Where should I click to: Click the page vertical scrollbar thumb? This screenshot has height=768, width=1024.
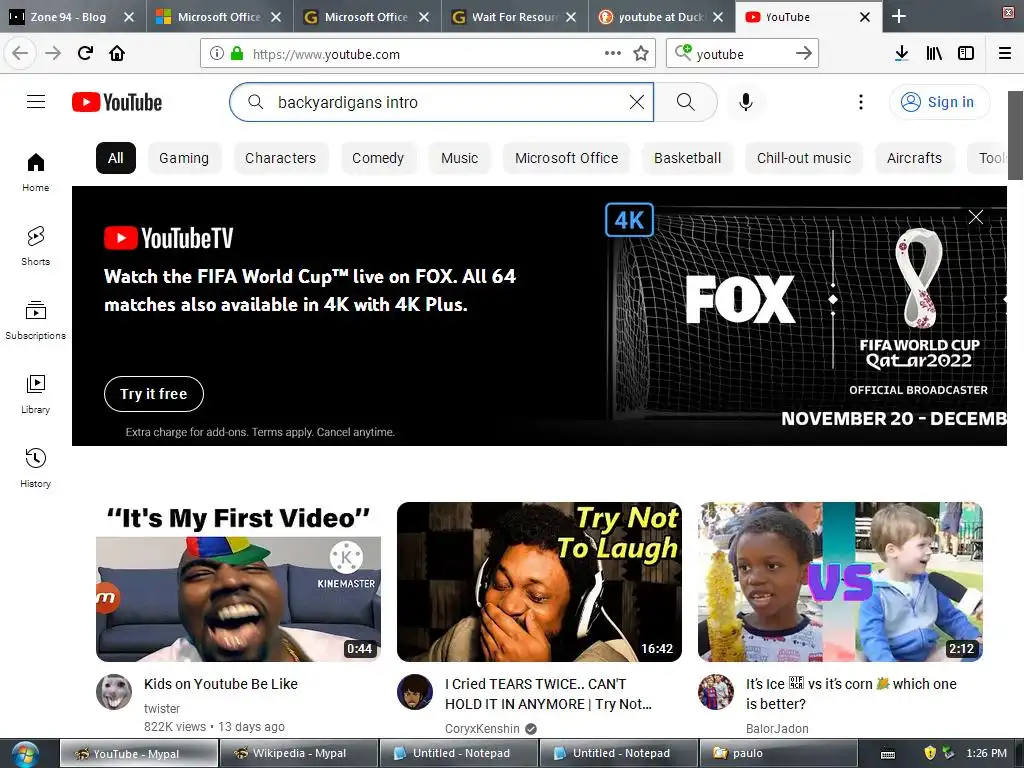coord(1015,135)
